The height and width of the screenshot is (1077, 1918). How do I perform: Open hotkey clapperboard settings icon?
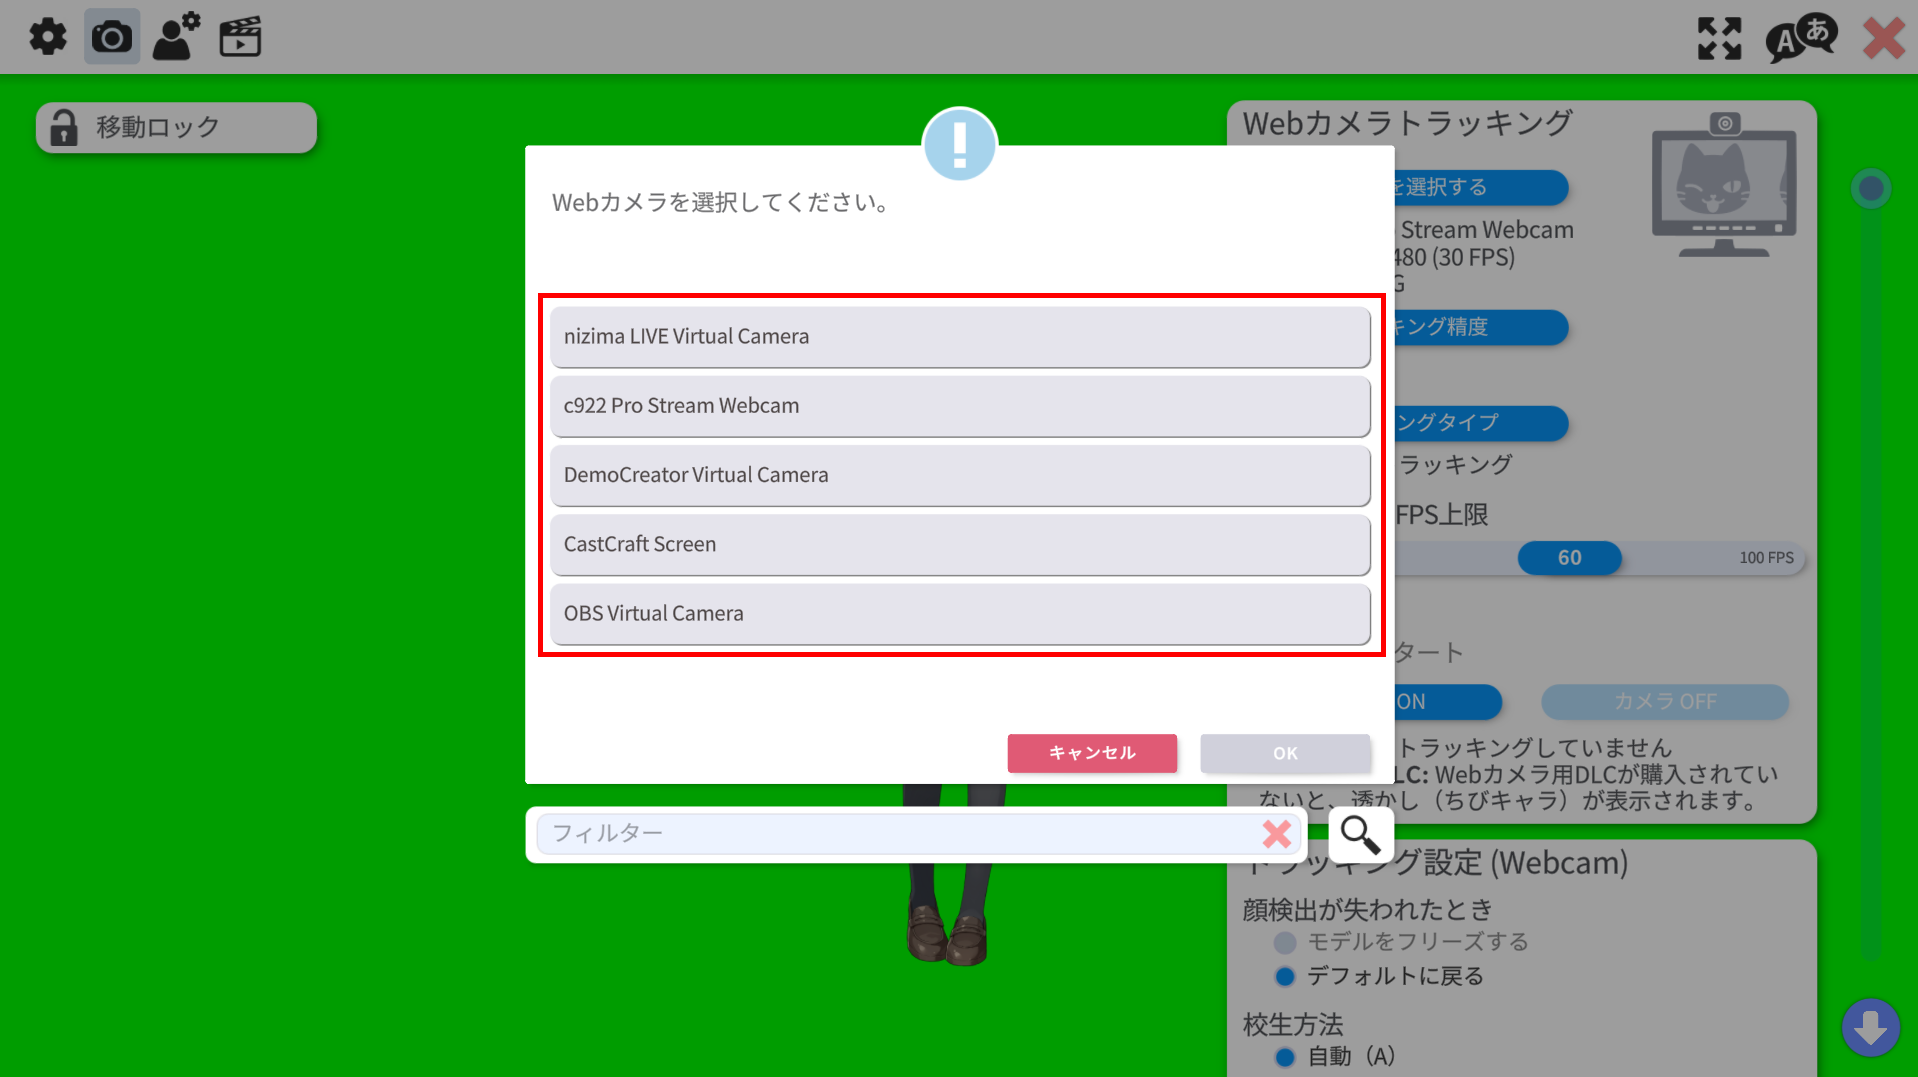point(240,37)
